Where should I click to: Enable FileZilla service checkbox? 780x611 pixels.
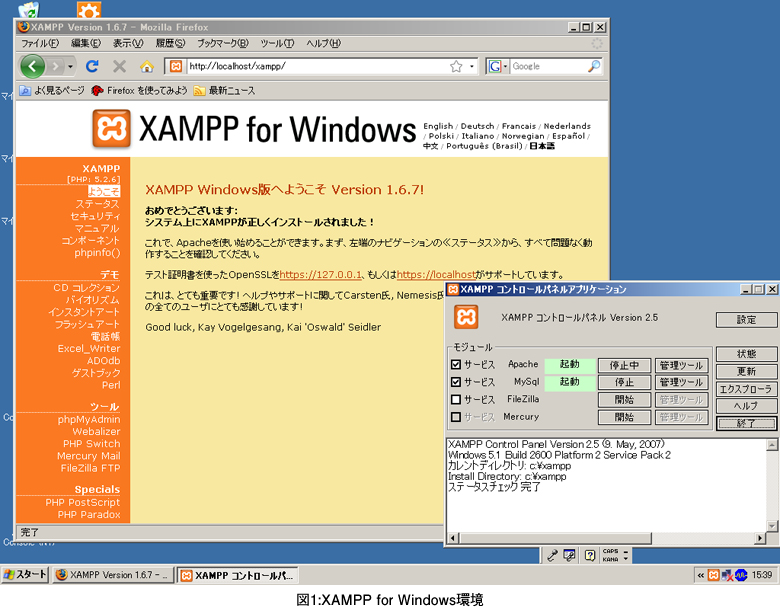click(456, 399)
